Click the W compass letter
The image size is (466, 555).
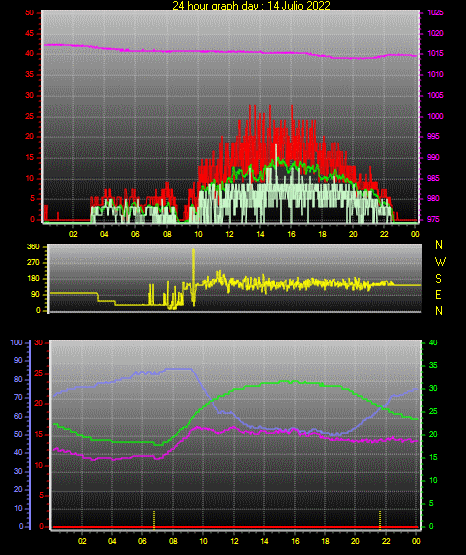point(440,262)
